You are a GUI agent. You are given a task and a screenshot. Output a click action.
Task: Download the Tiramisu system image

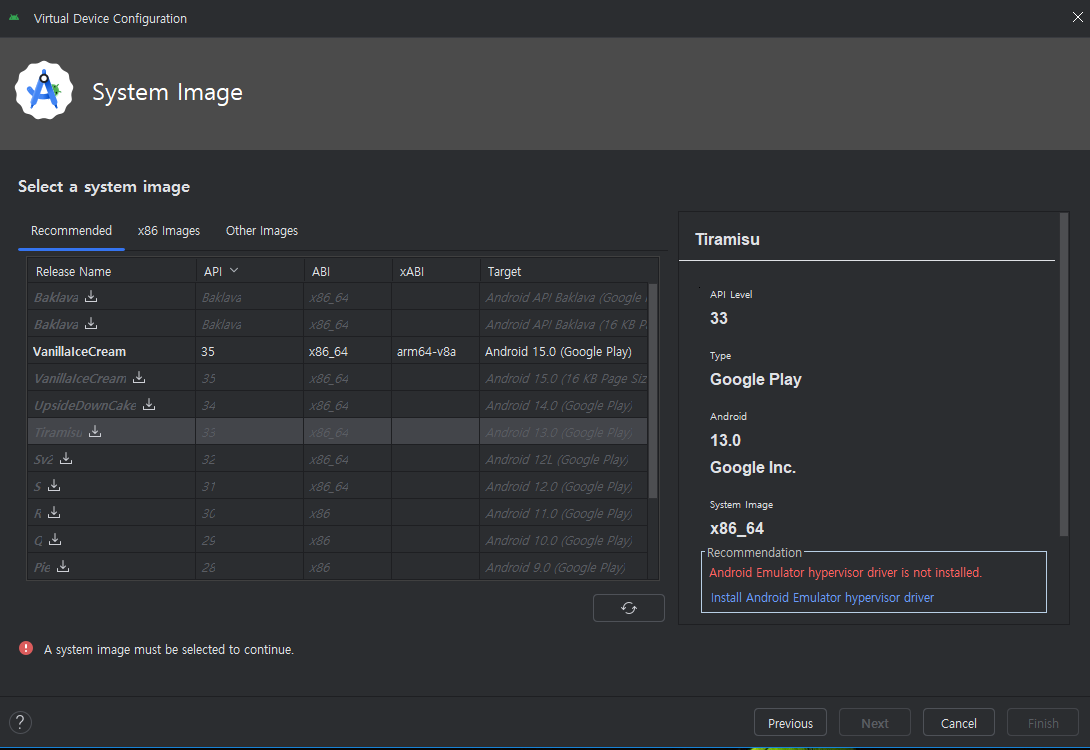pyautogui.click(x=95, y=431)
